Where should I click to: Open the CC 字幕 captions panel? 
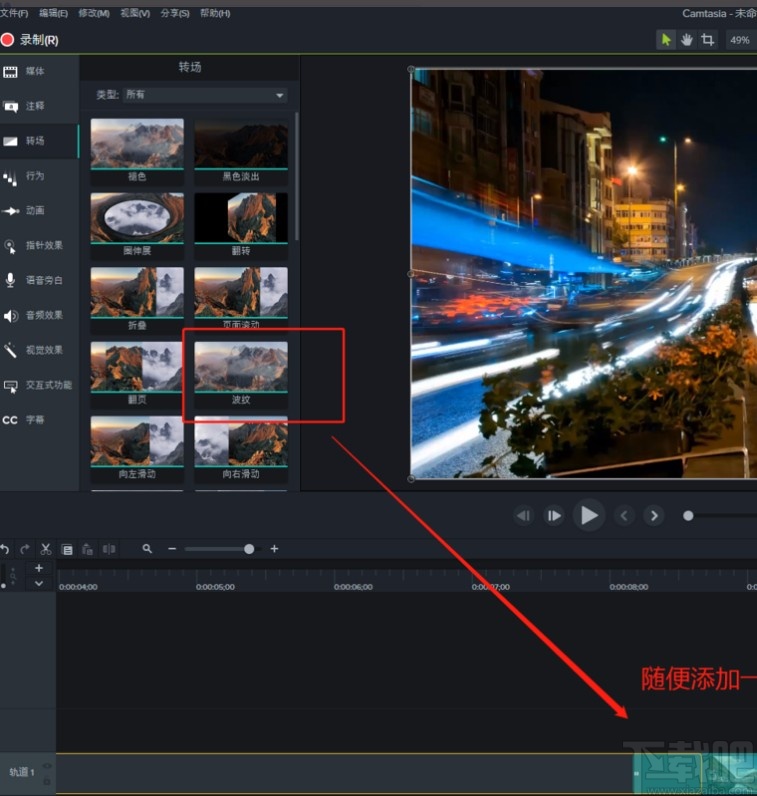tap(39, 420)
